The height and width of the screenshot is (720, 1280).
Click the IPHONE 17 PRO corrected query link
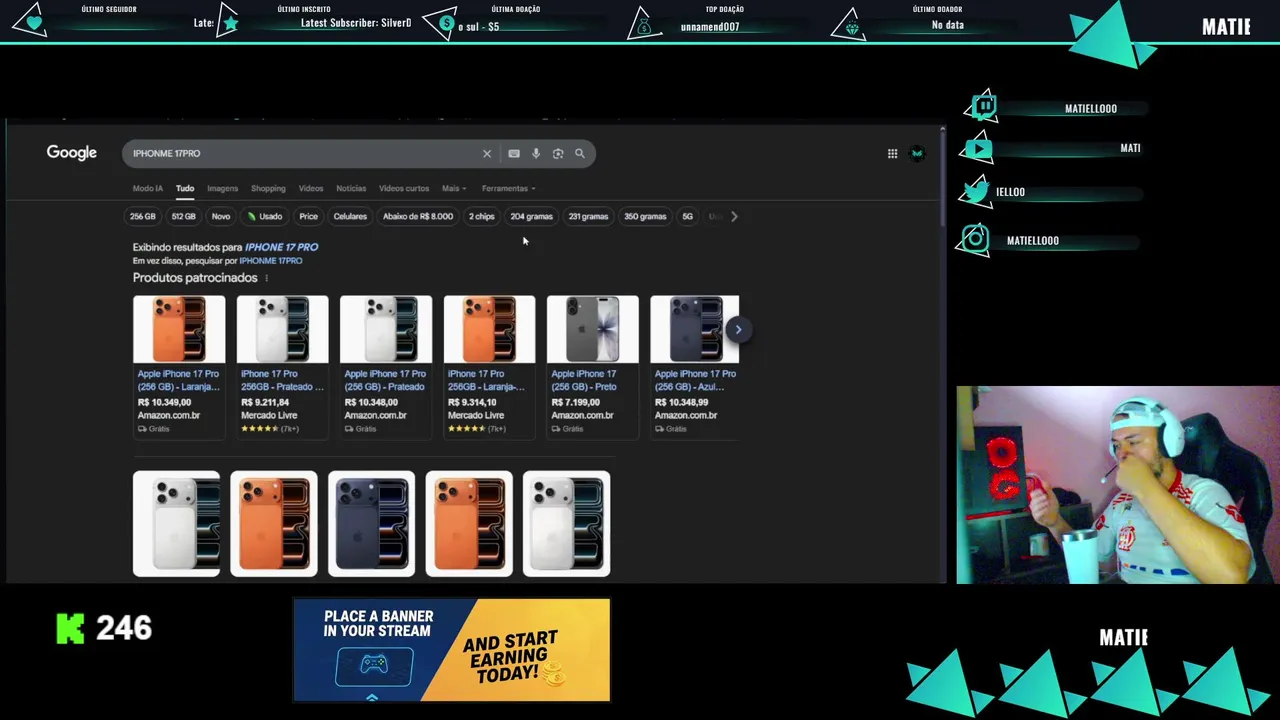click(x=282, y=247)
